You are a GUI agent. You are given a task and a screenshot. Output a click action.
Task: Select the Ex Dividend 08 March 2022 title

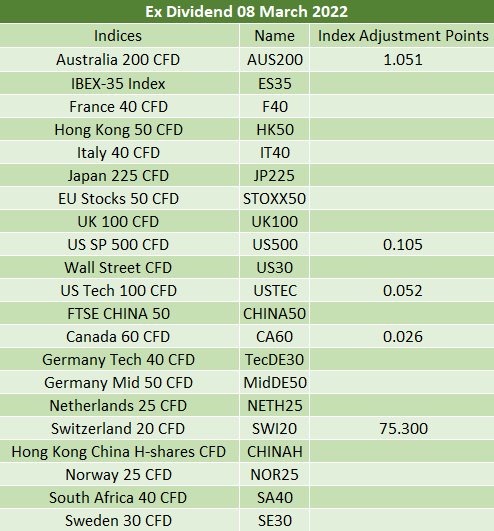point(246,12)
